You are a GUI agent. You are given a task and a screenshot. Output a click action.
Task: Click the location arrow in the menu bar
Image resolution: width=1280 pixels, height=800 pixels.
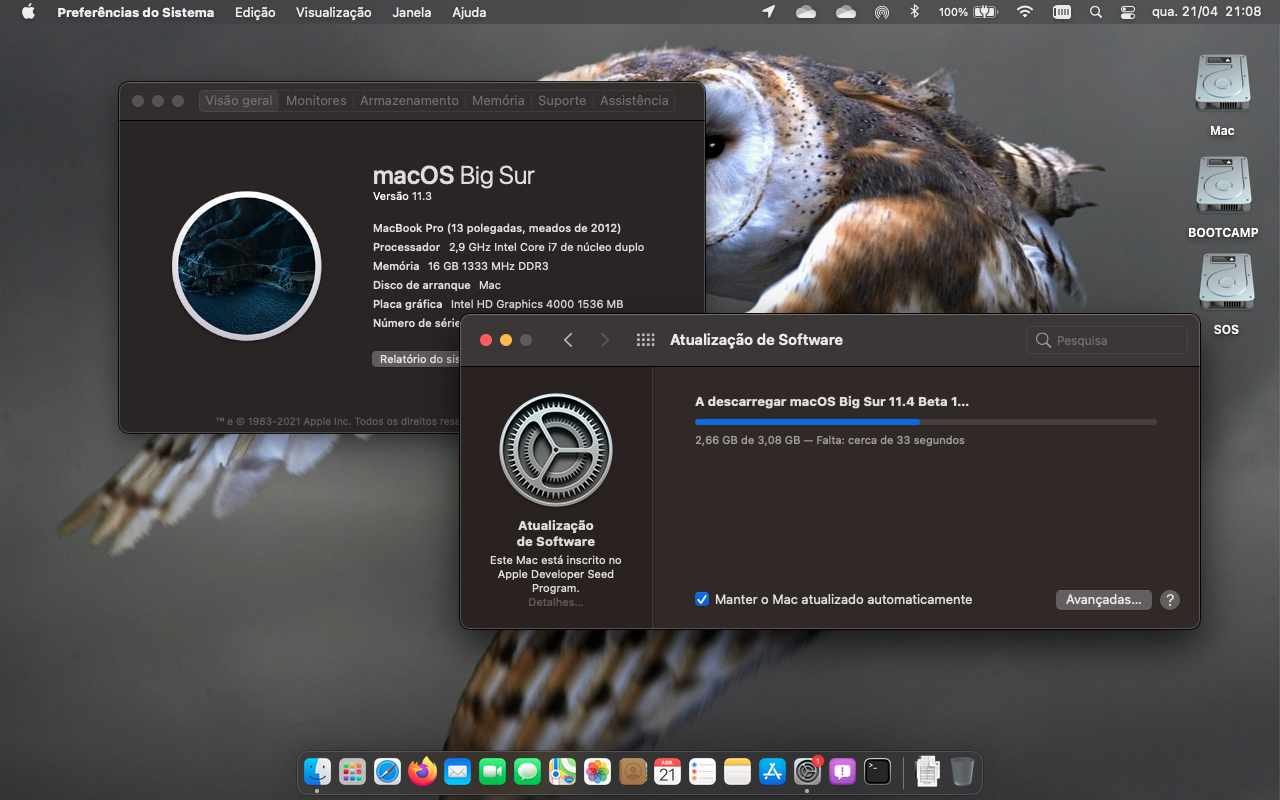tap(768, 12)
